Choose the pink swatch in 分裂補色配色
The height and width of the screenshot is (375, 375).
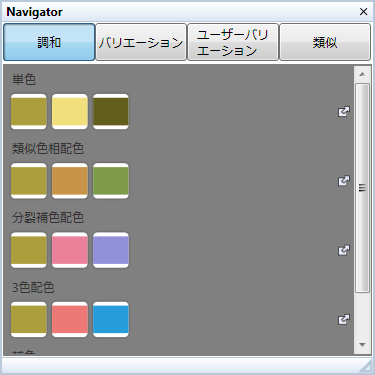[x=70, y=250]
